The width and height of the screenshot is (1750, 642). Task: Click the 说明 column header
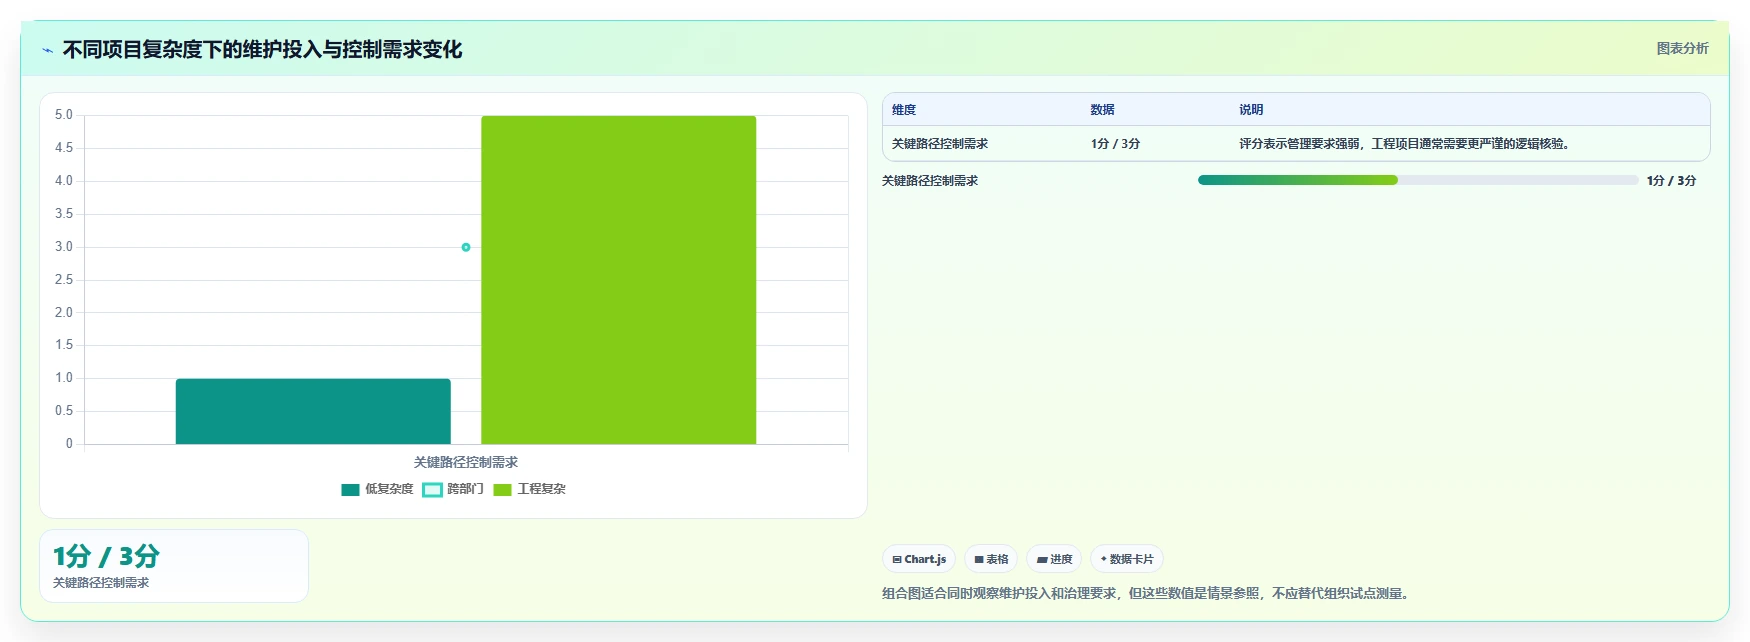tap(1251, 110)
